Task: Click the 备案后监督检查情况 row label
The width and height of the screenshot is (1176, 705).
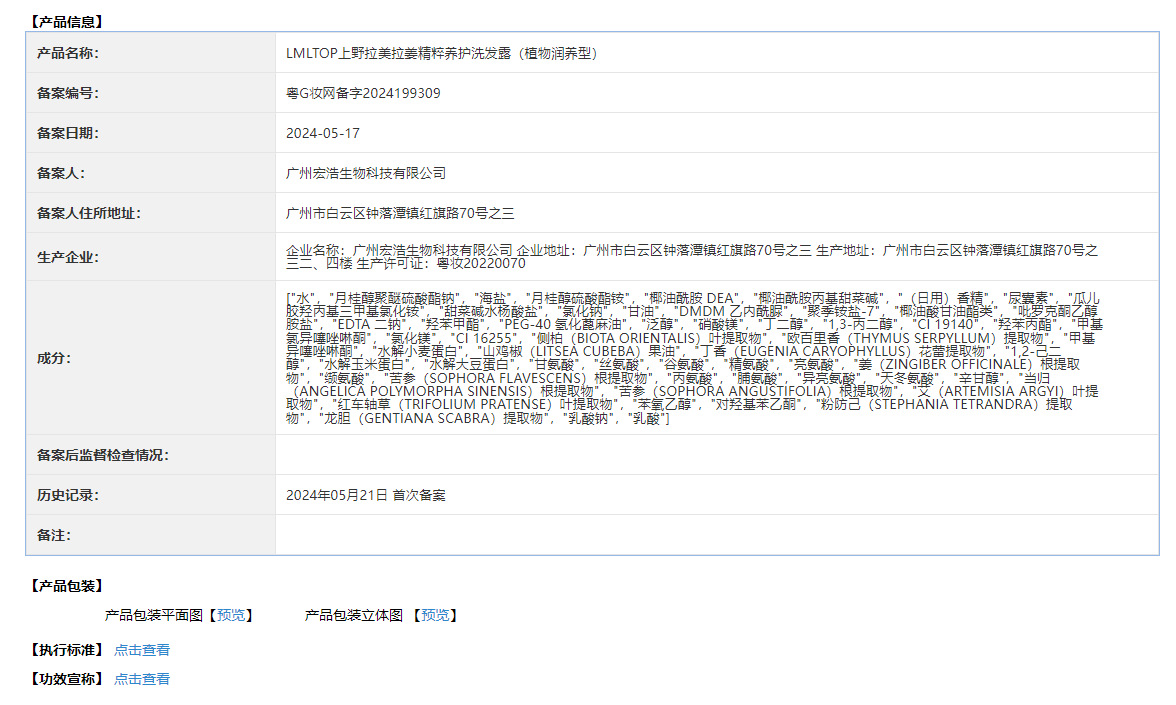Action: pos(103,455)
